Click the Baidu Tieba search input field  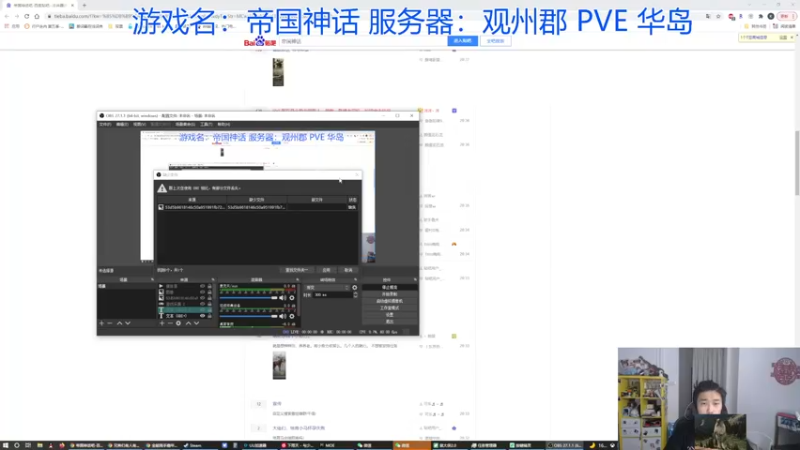tap(363, 41)
